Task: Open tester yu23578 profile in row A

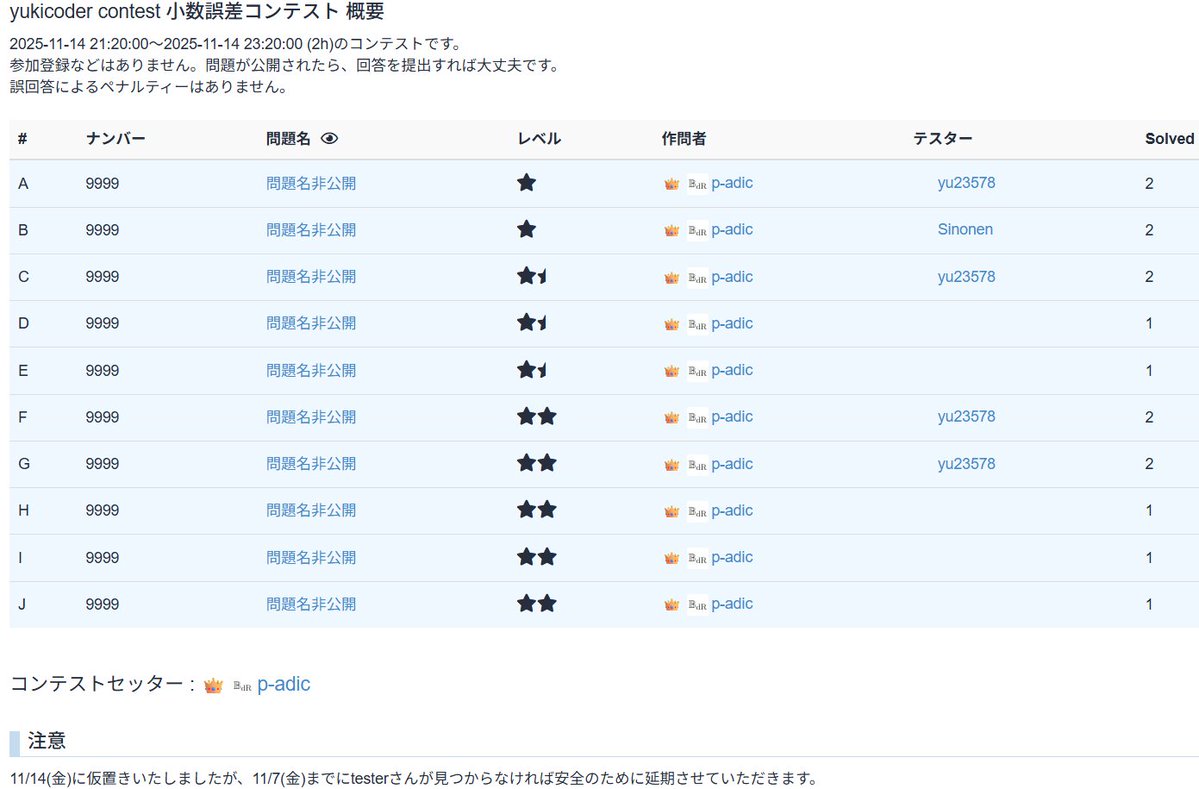Action: (x=967, y=183)
